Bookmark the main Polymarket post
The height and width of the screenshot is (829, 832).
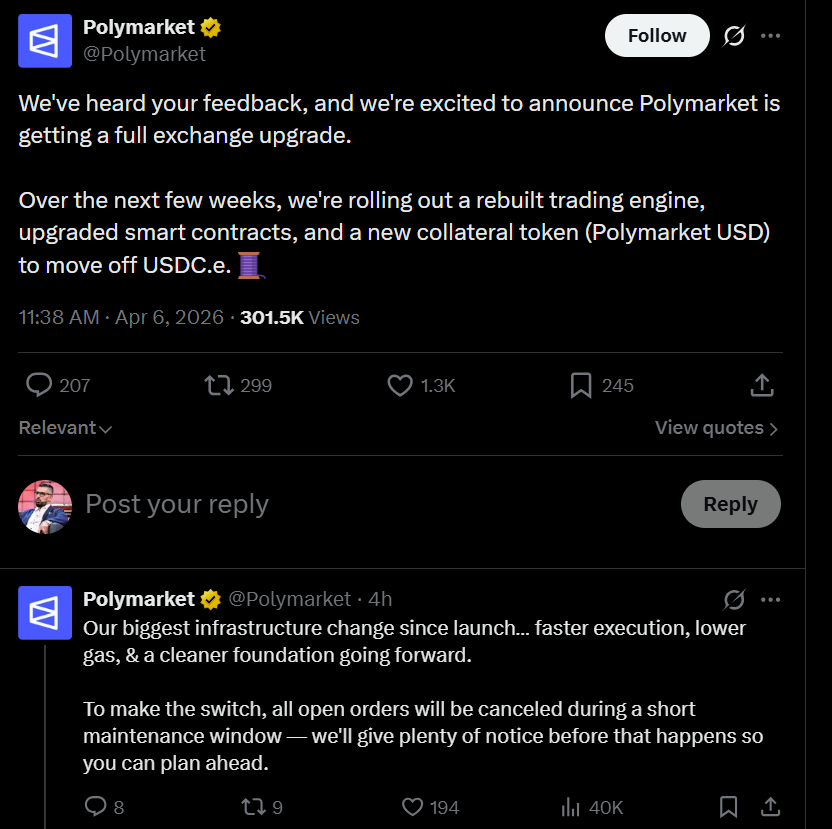(x=581, y=385)
